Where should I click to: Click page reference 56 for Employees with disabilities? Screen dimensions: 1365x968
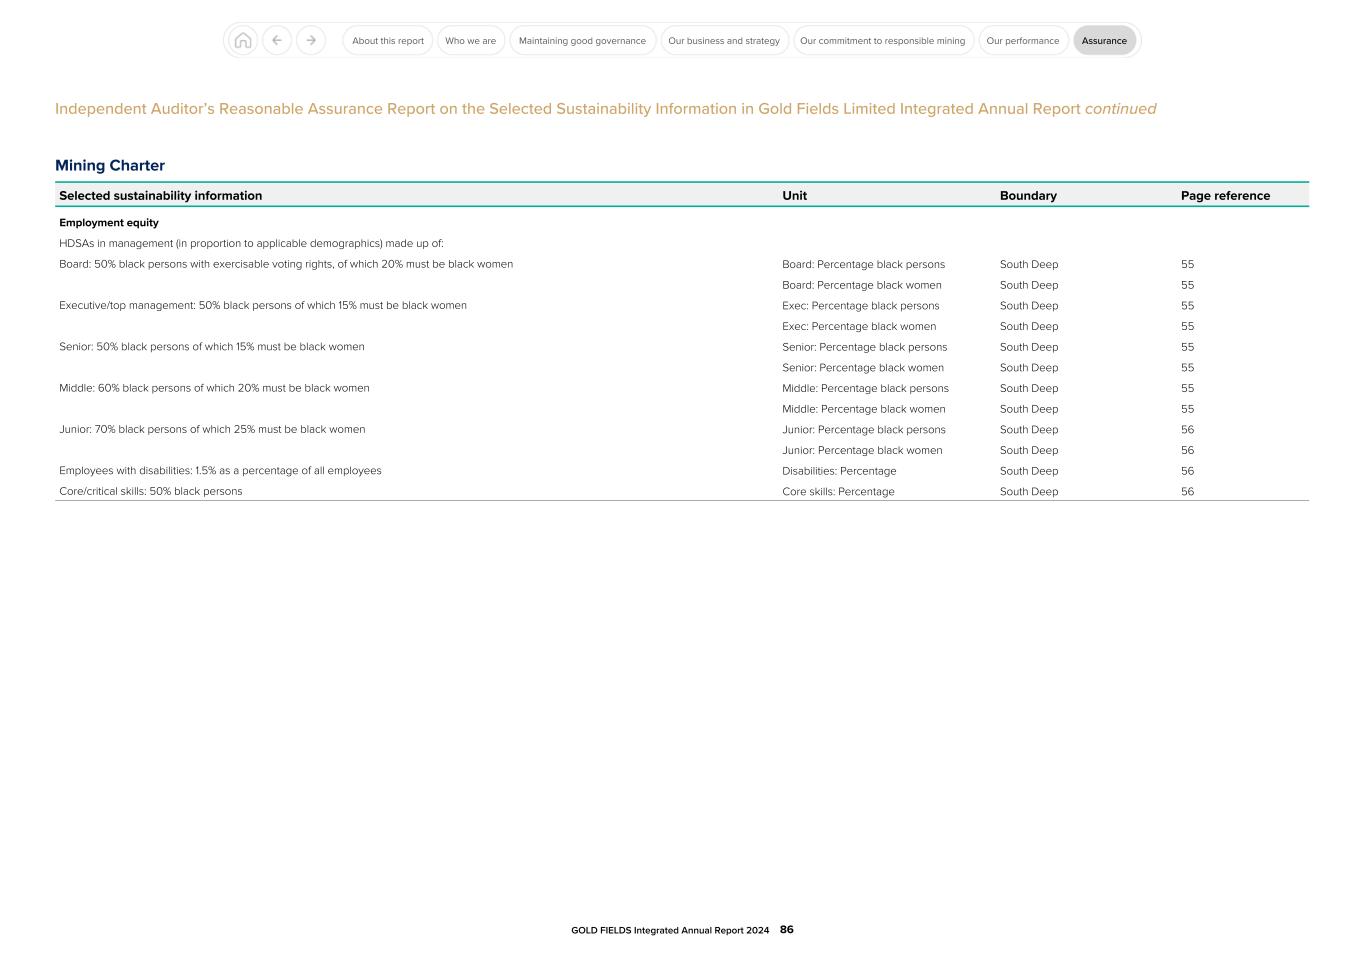(x=1187, y=470)
